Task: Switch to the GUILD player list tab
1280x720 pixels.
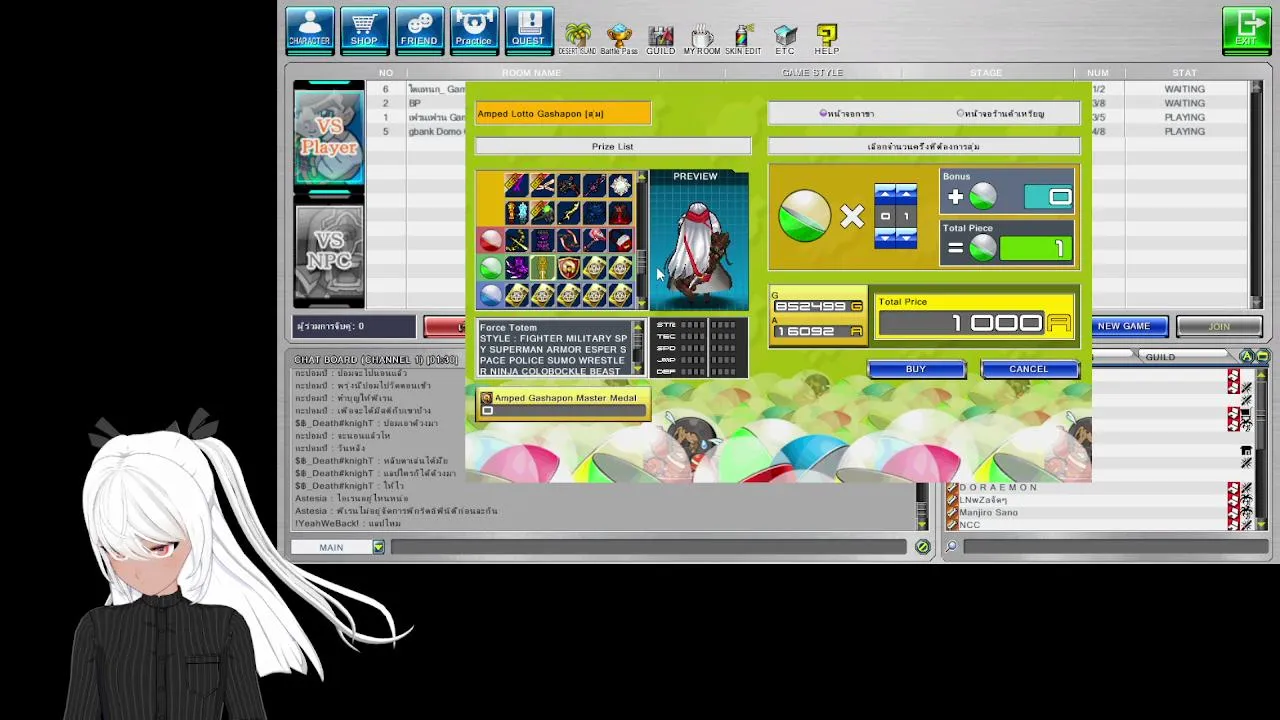Action: coord(1160,357)
